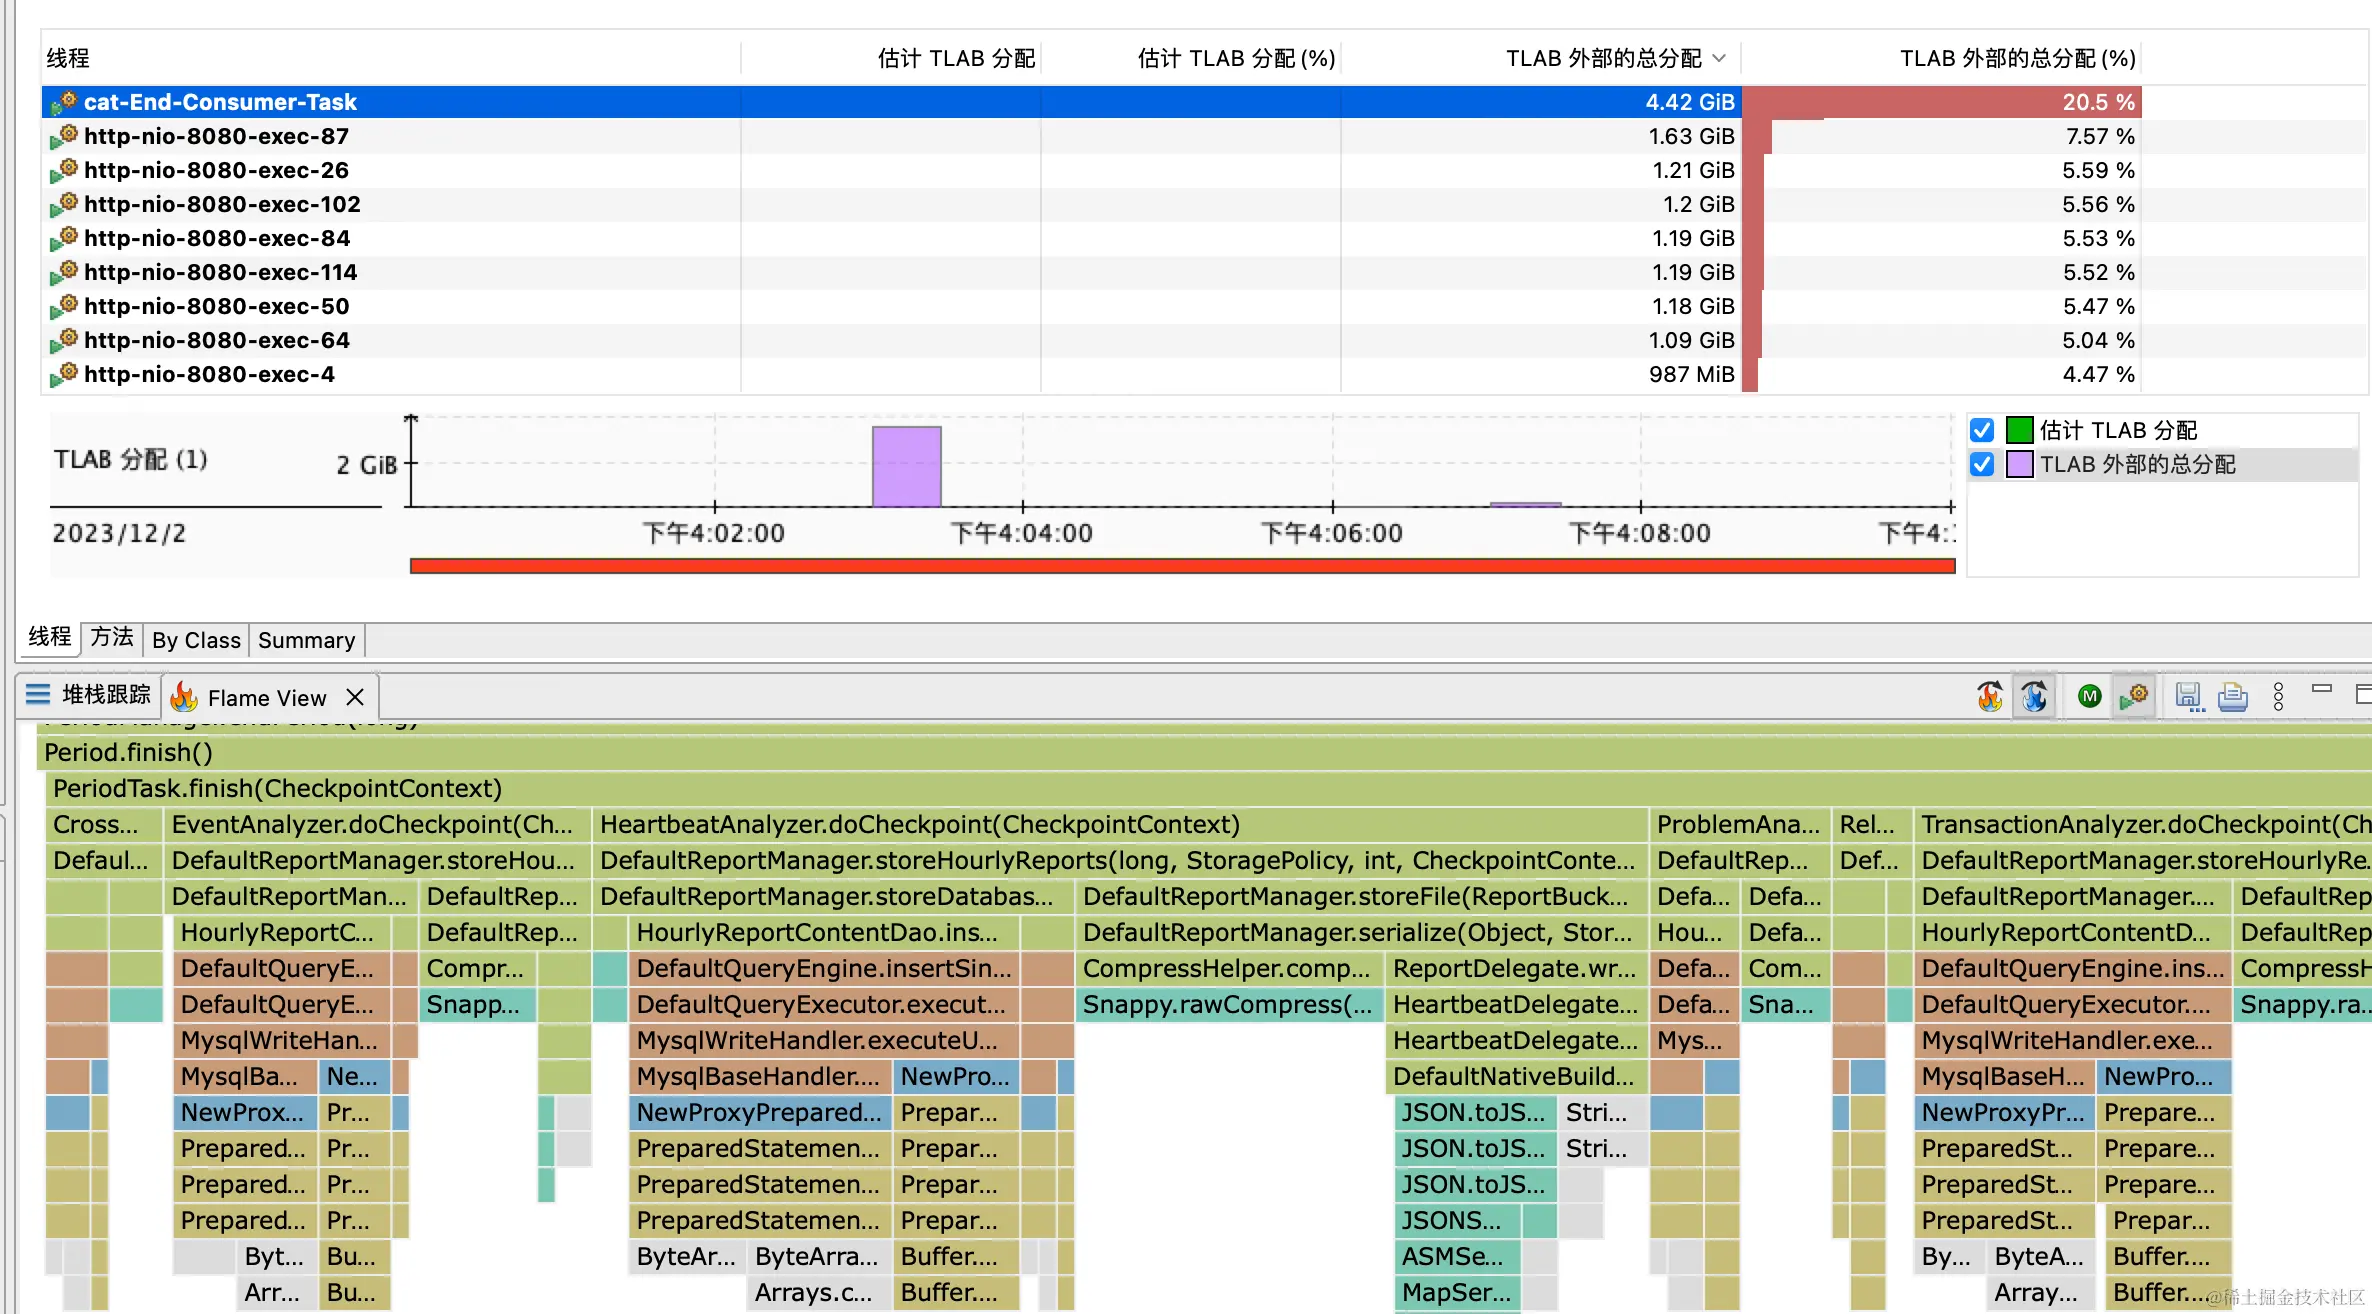Click the PeriodTask.finish(CheckpointContext) frame
Viewport: 2372px width, 1314px height.
pyautogui.click(x=1208, y=788)
